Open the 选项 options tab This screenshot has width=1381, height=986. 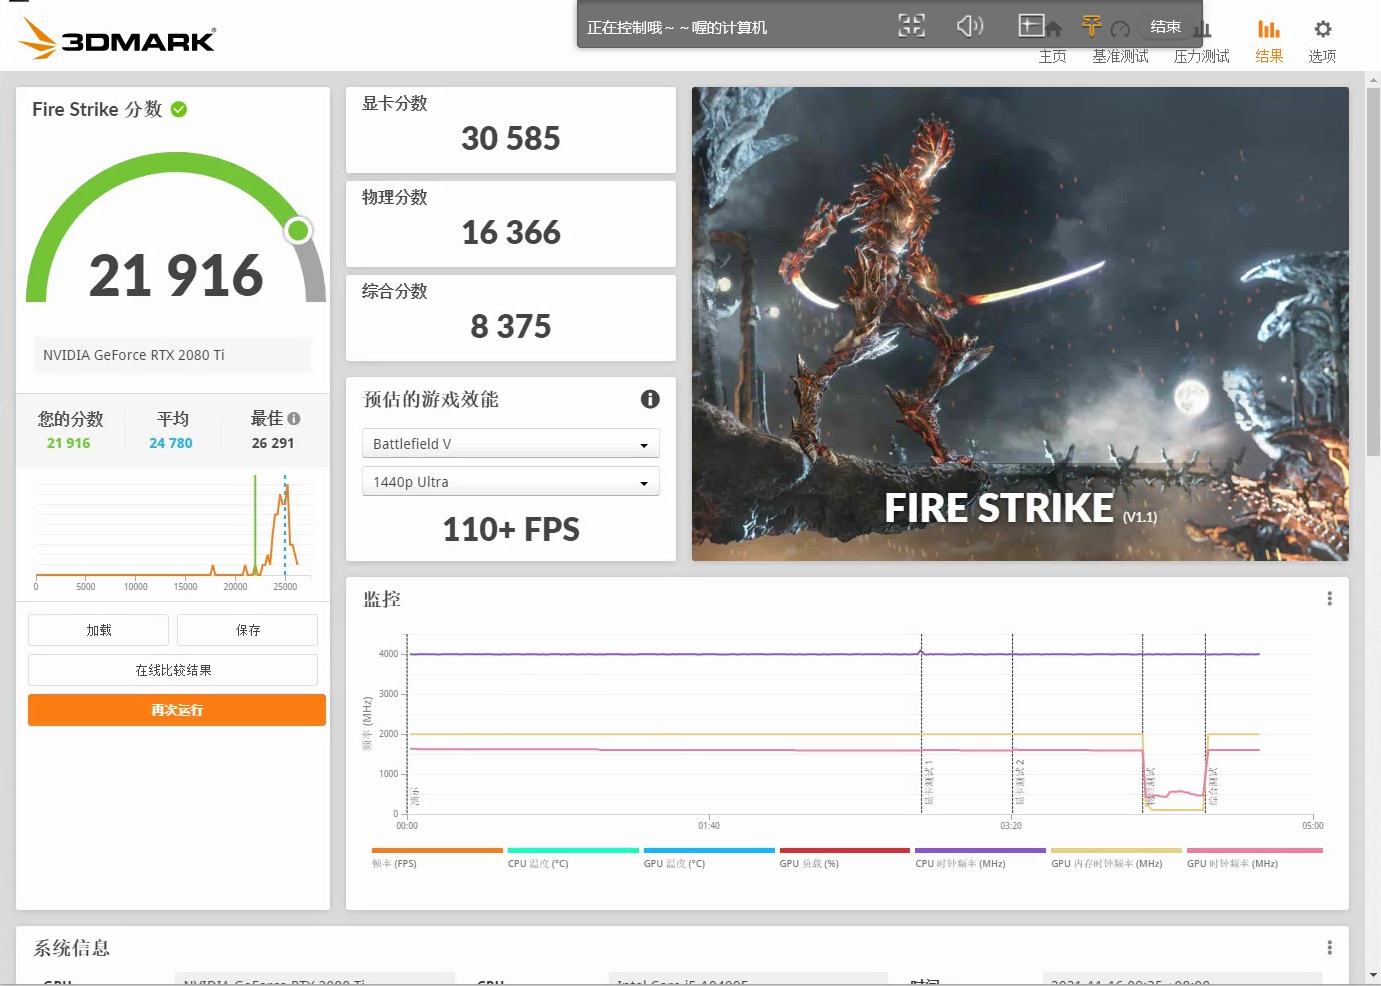point(1322,42)
